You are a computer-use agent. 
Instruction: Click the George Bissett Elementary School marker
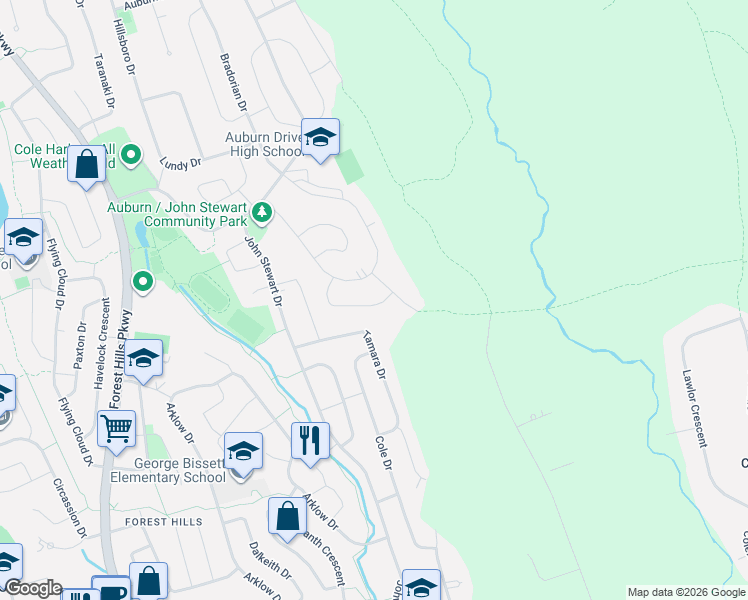(x=243, y=453)
